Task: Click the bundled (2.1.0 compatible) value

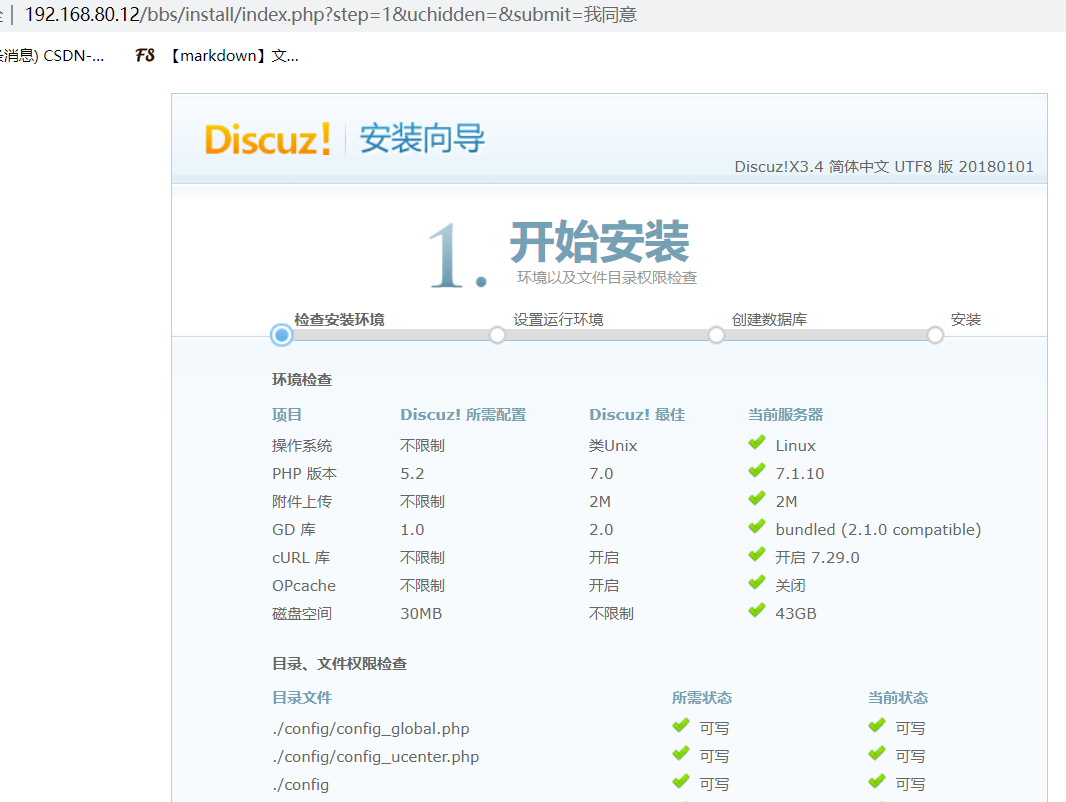Action: [878, 529]
